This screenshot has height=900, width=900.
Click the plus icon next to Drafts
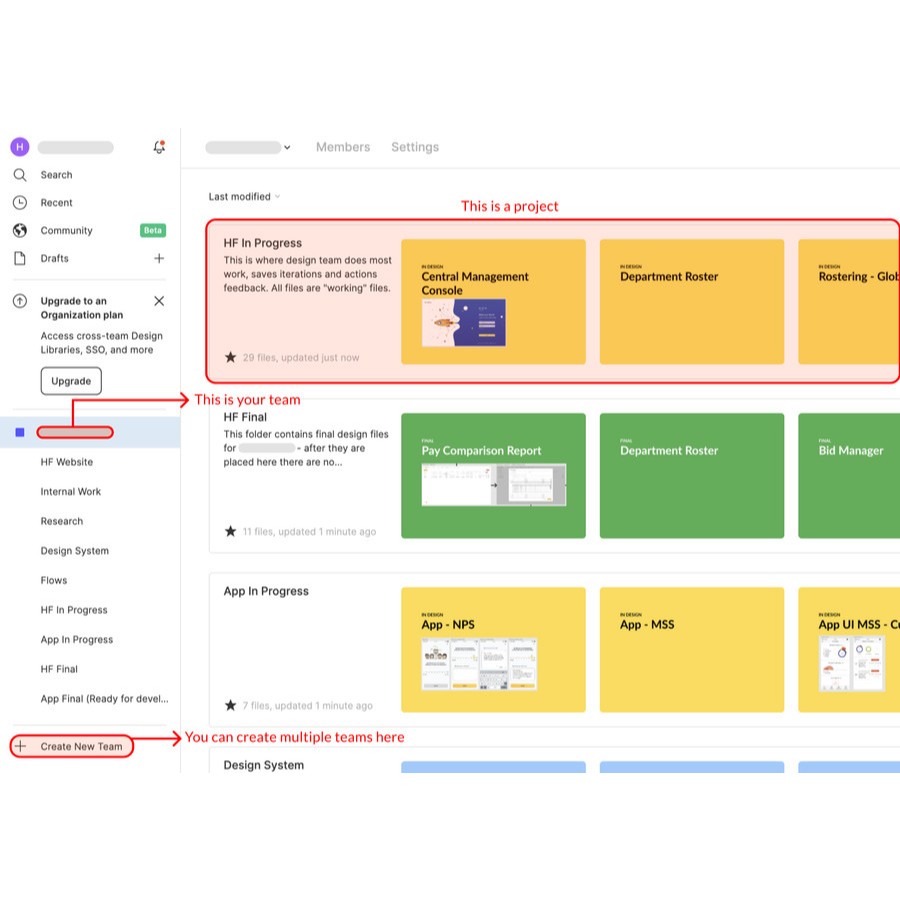(x=159, y=259)
